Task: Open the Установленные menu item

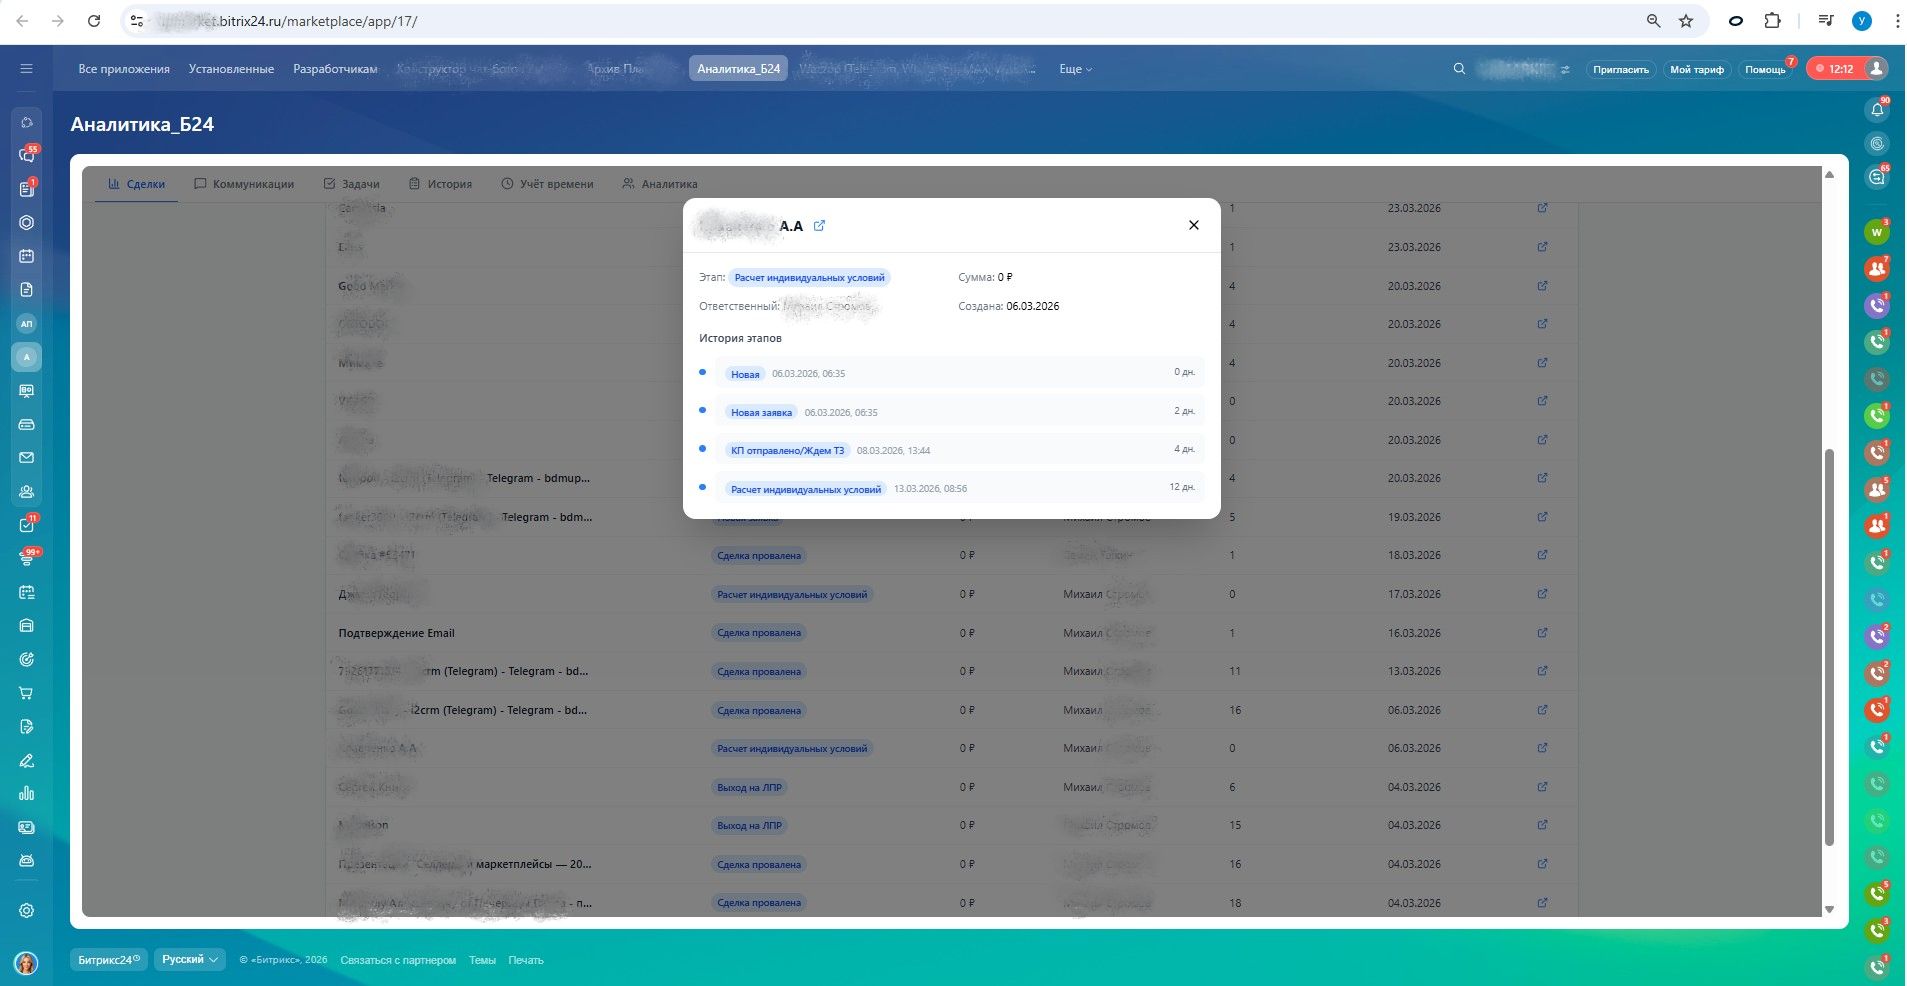Action: 231,69
